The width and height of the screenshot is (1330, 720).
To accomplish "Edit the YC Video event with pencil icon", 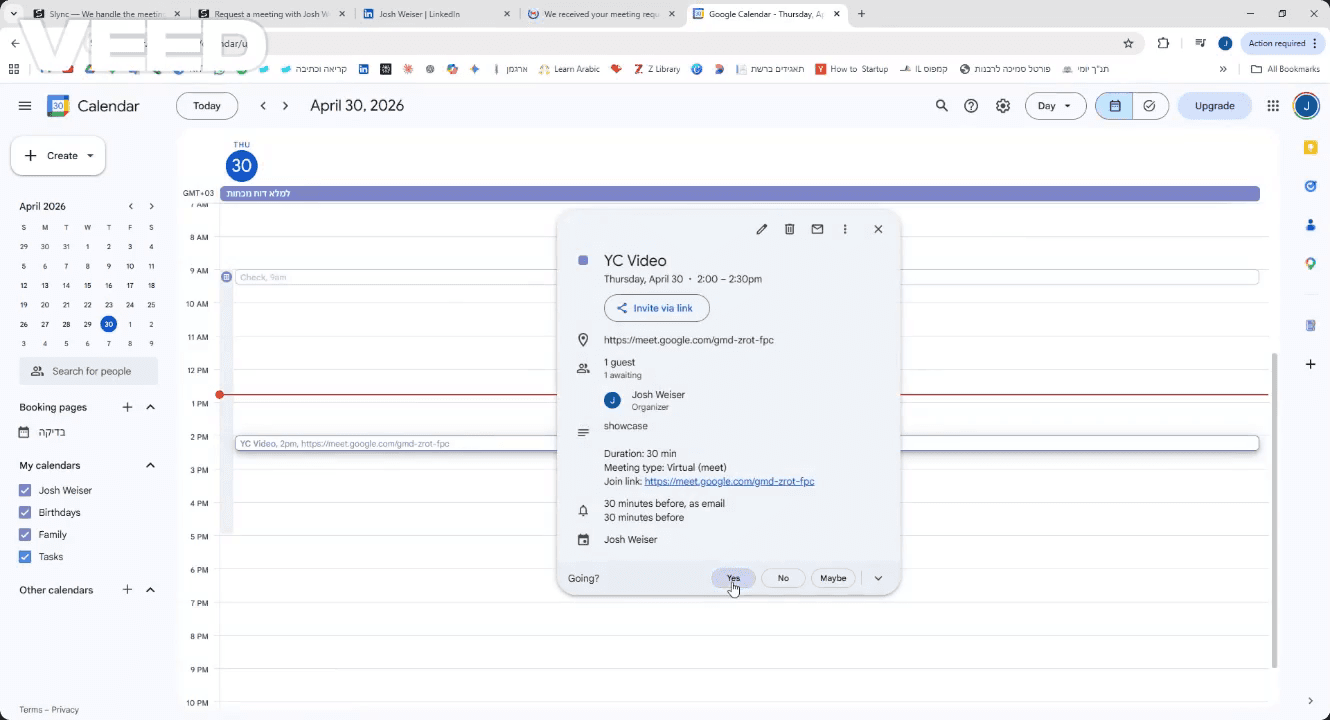I will tap(761, 229).
